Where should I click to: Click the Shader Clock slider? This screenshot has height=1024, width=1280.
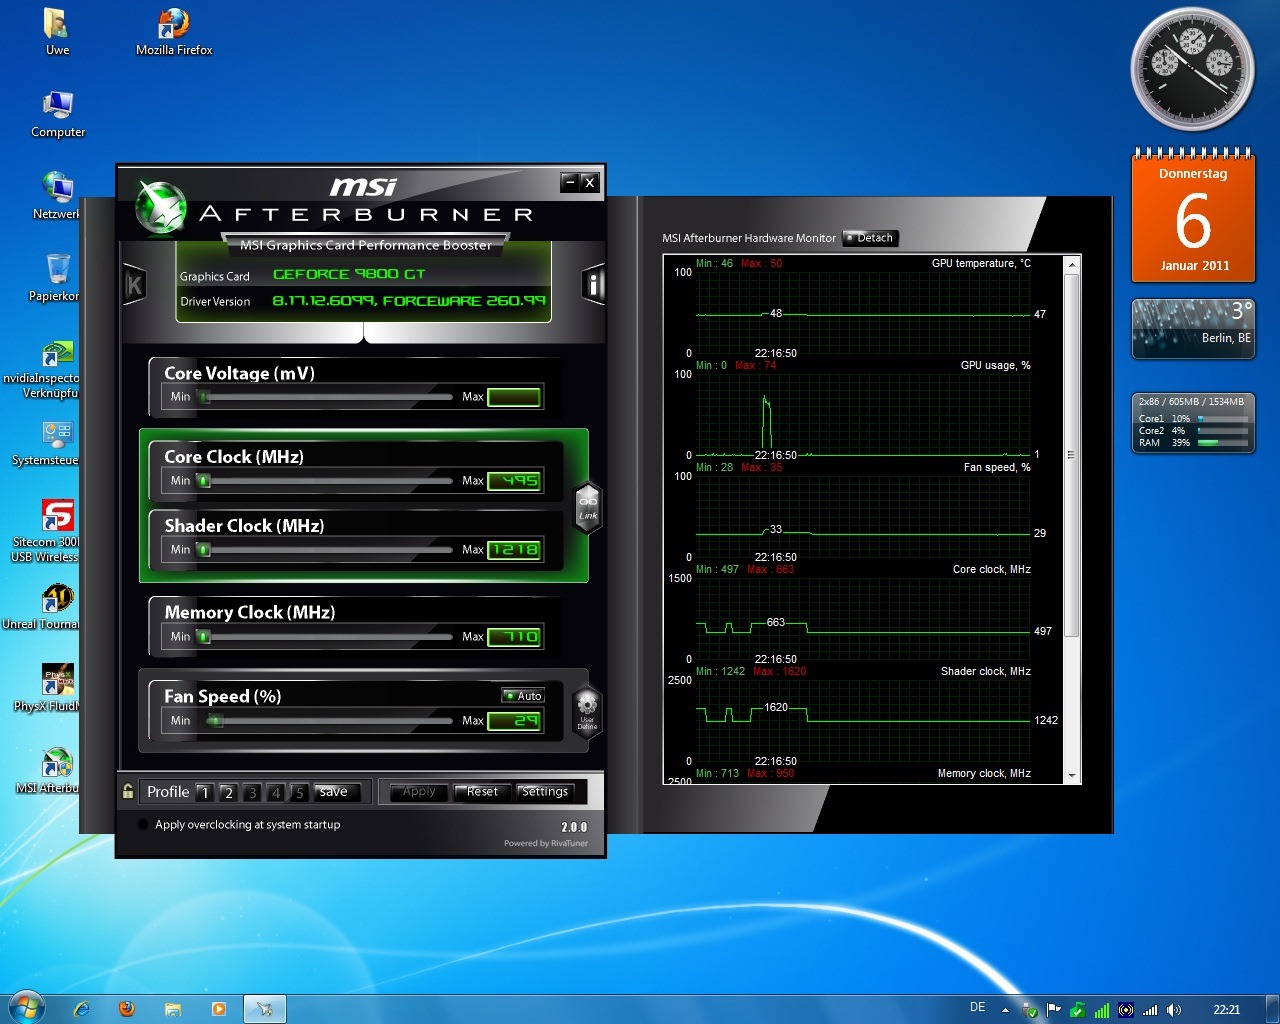pos(326,550)
